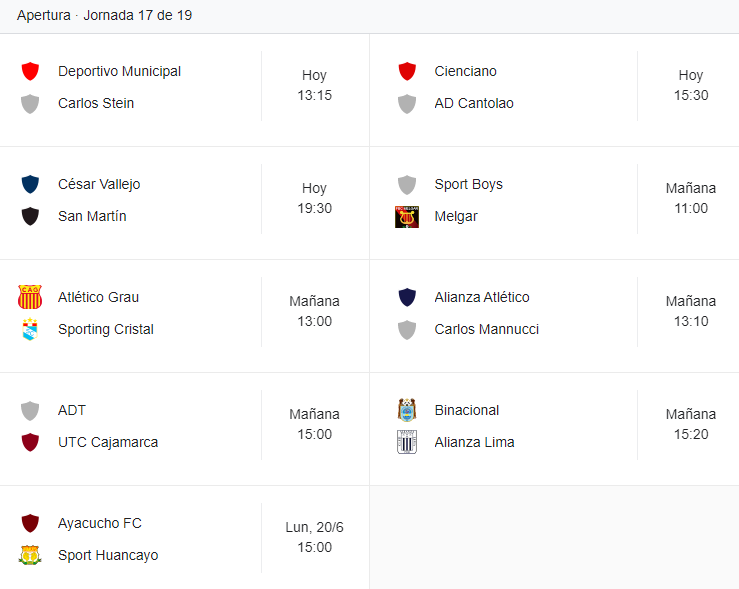Click the navy César Vallejo shield
Screen dimensions: 739x589
click(30, 184)
